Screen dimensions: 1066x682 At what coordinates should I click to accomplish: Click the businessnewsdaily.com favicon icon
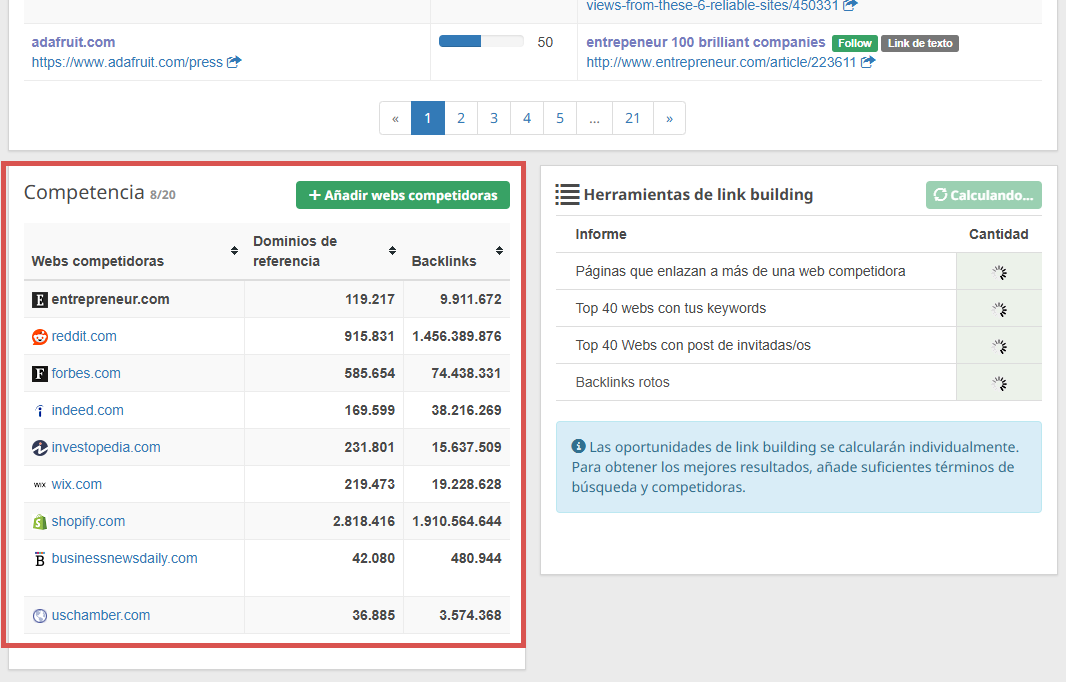[x=40, y=559]
